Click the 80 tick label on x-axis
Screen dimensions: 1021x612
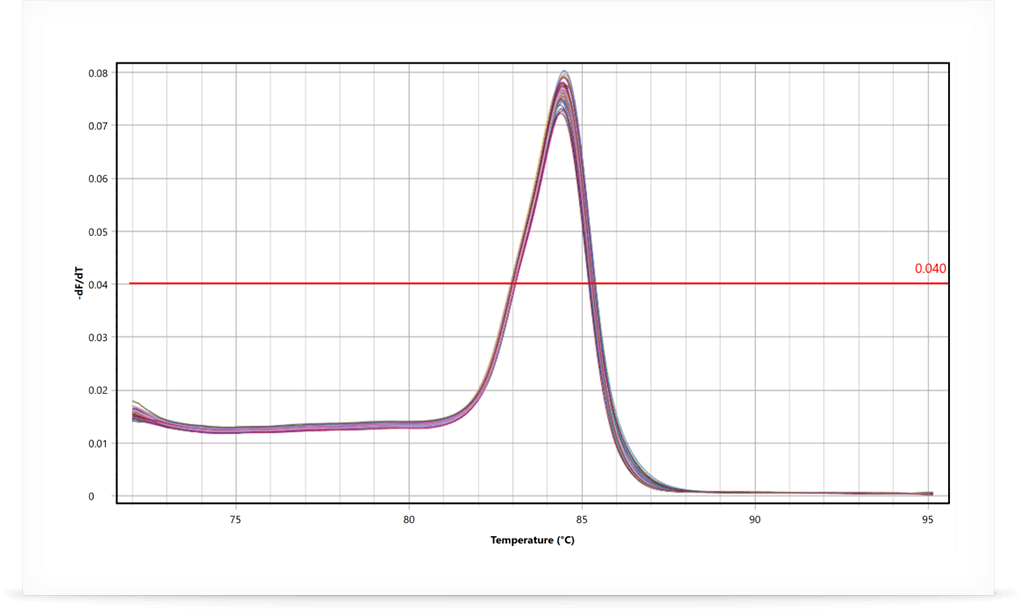pos(408,520)
